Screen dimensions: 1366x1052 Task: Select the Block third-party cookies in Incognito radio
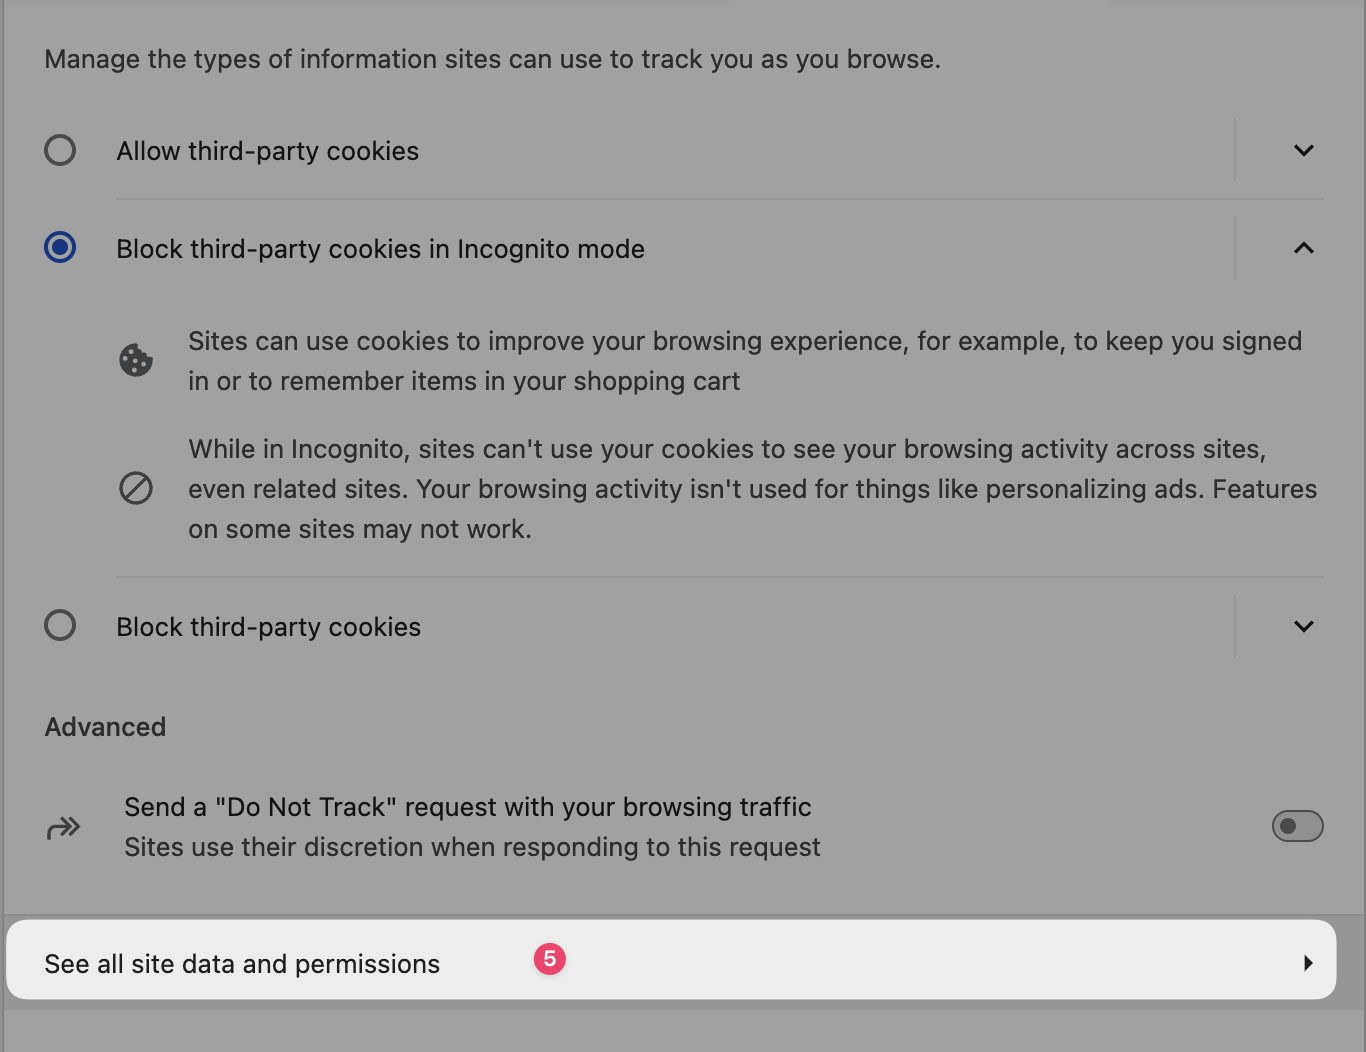point(60,247)
